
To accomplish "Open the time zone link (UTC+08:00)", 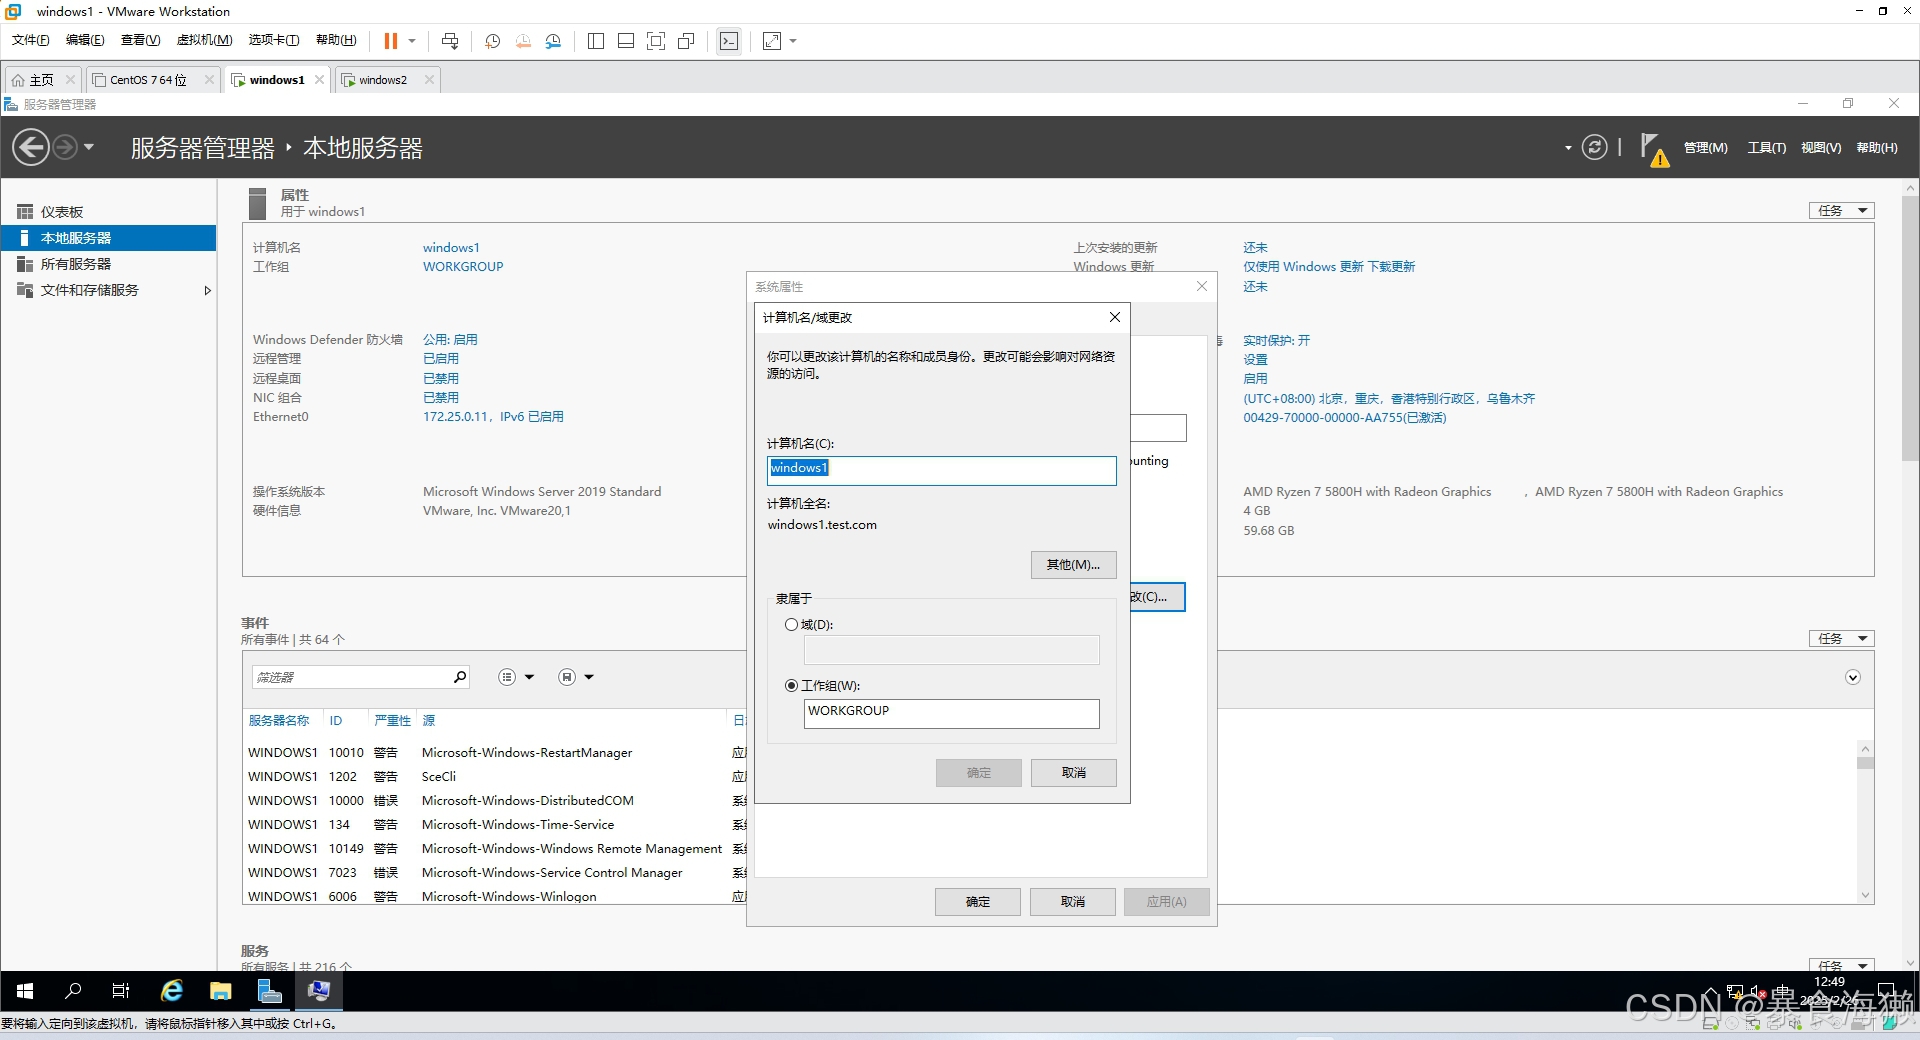I will point(1389,399).
